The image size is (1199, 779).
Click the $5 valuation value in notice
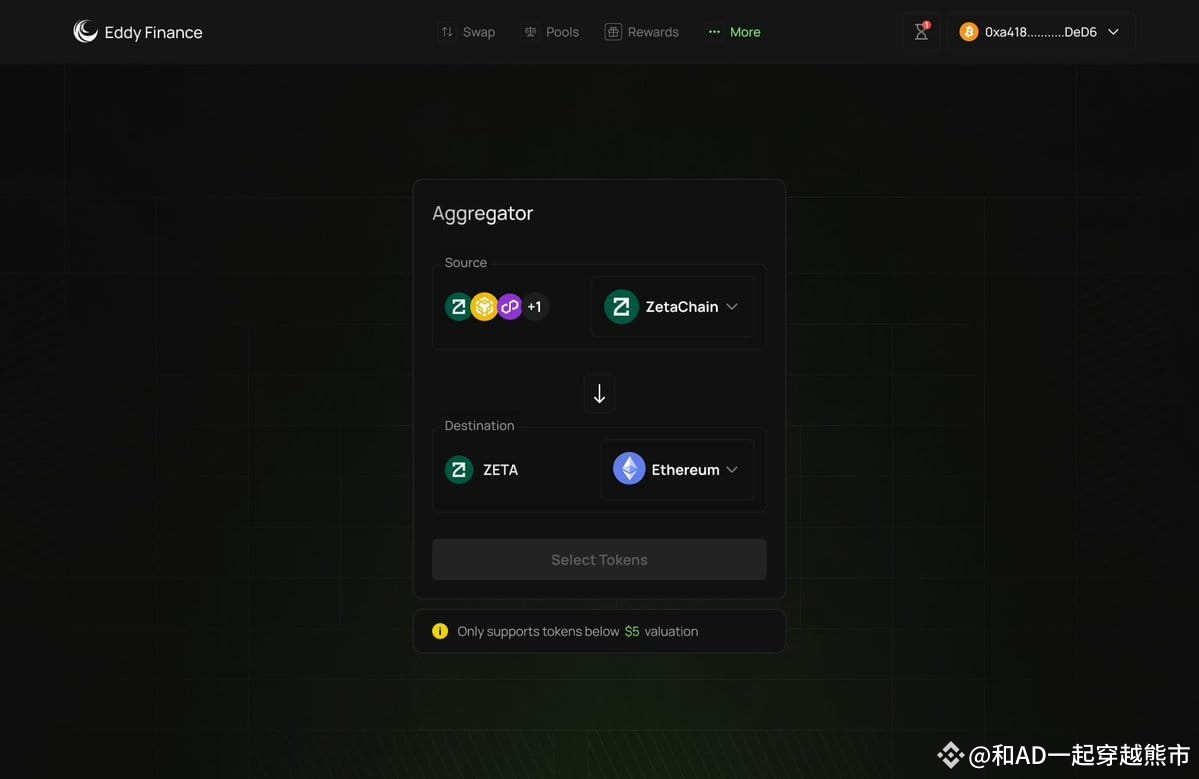coord(632,631)
